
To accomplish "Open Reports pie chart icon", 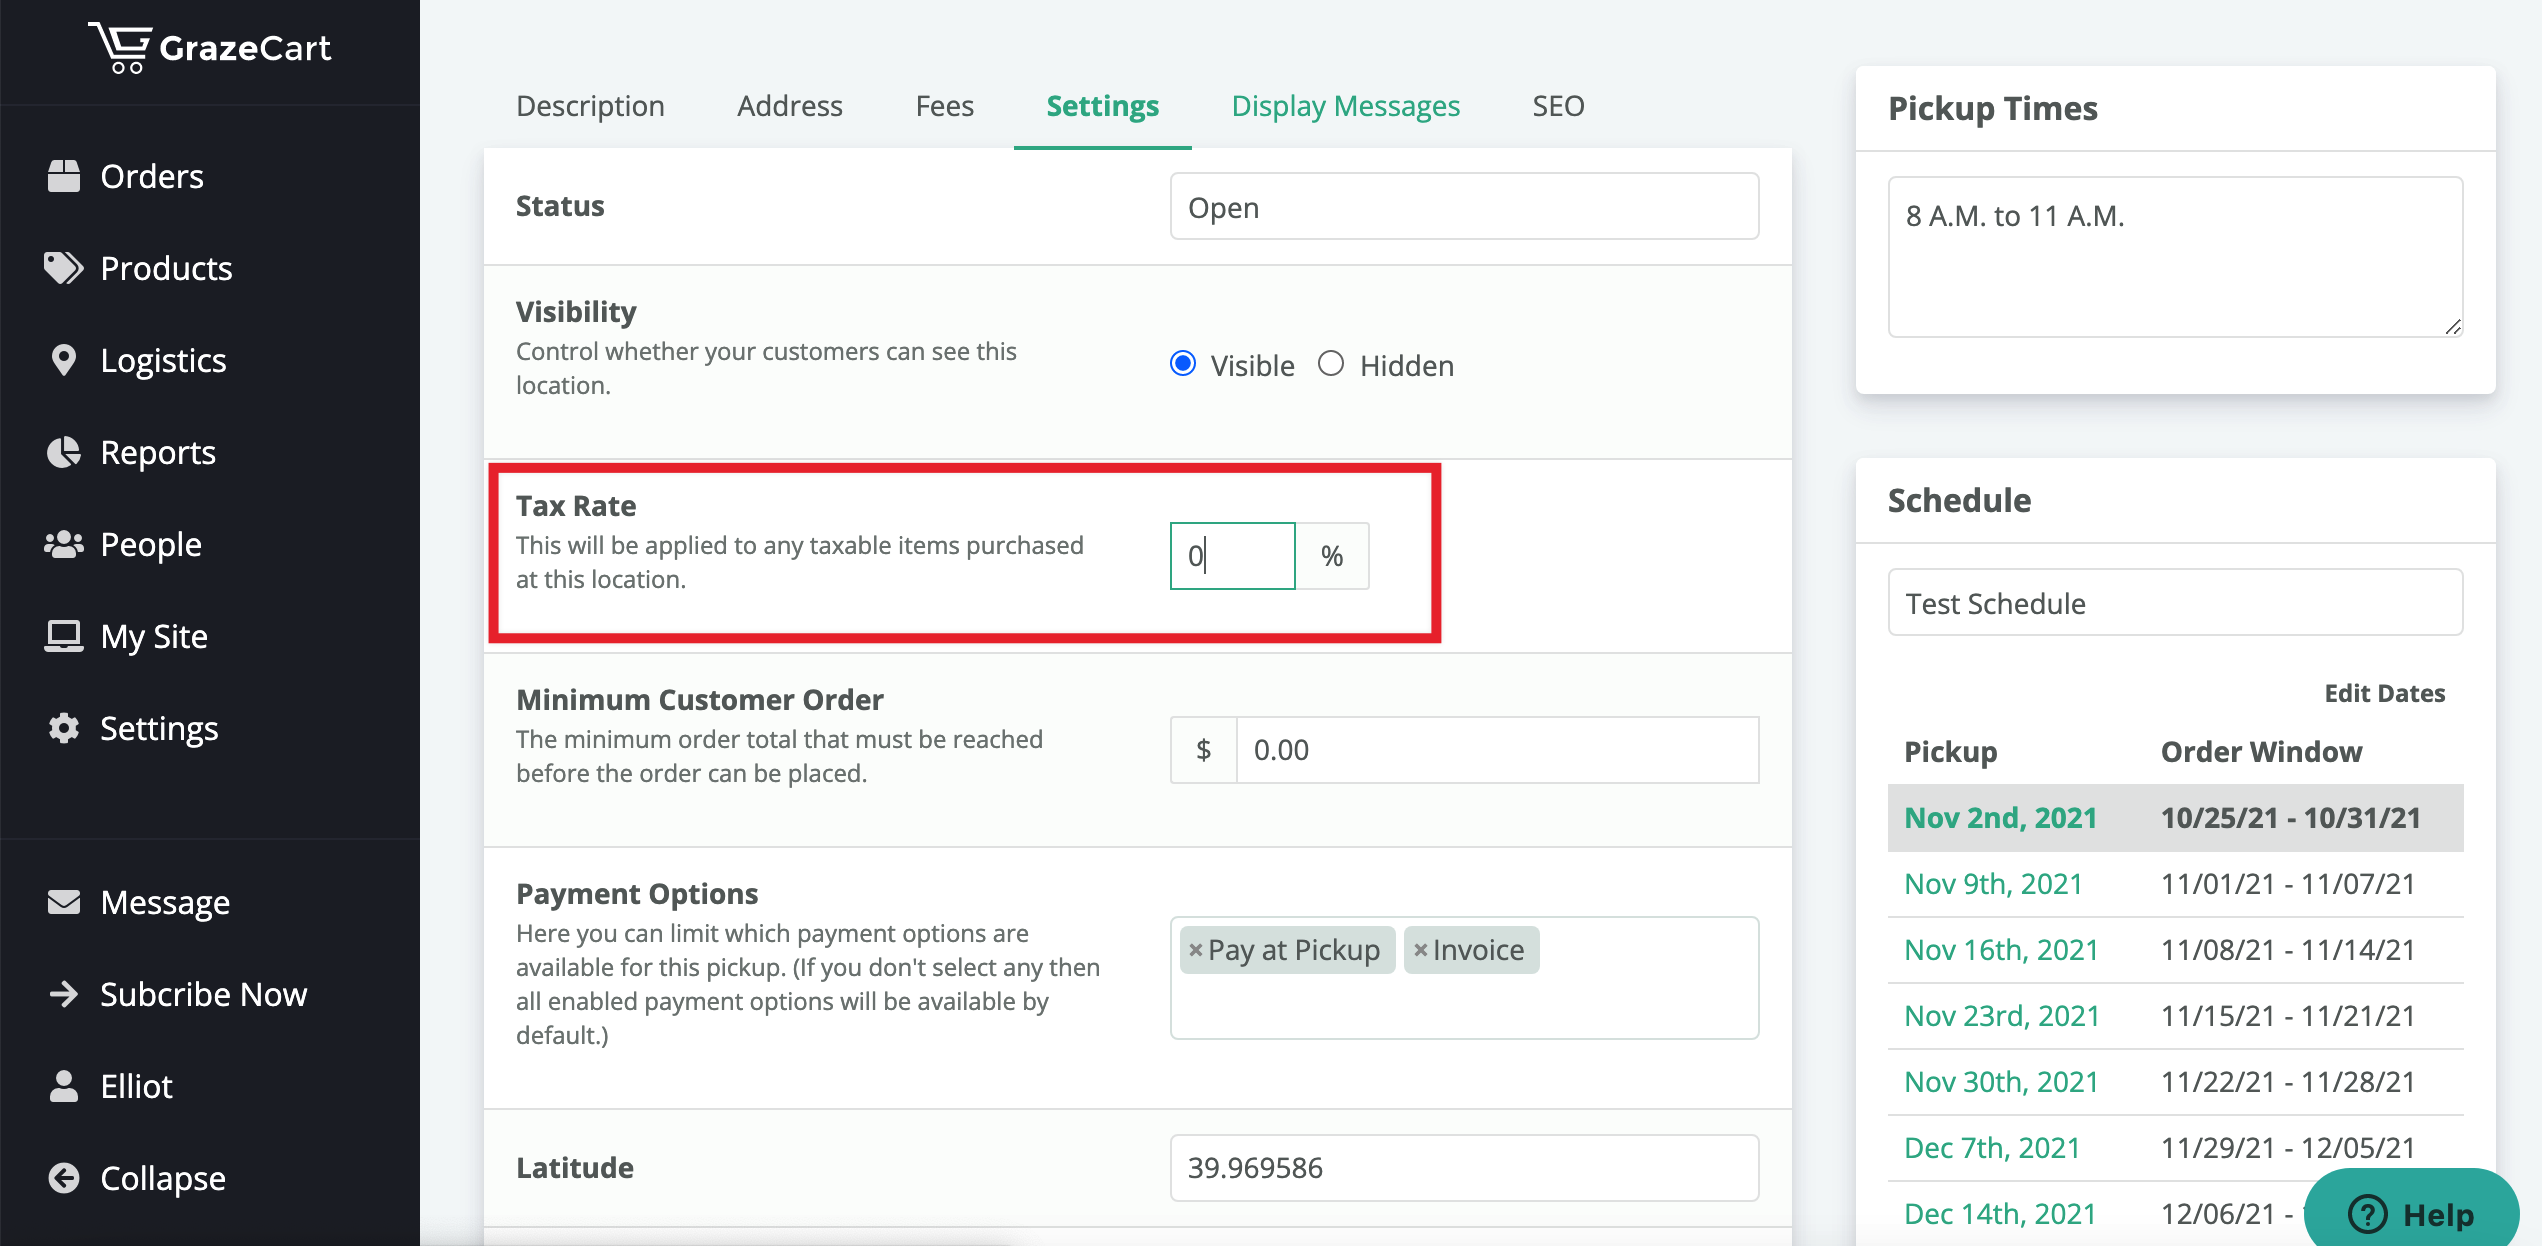I will (64, 452).
